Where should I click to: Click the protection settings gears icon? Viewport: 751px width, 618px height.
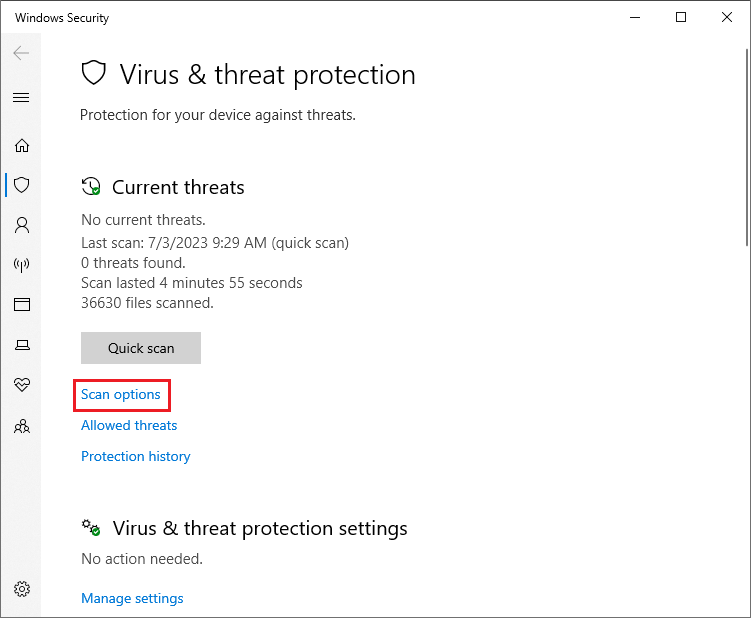91,527
